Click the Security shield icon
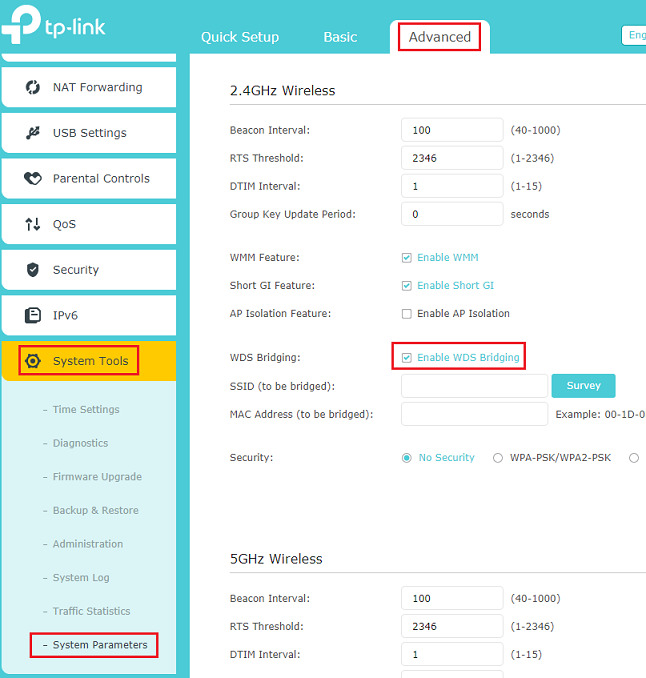The height and width of the screenshot is (678, 646). pos(32,270)
